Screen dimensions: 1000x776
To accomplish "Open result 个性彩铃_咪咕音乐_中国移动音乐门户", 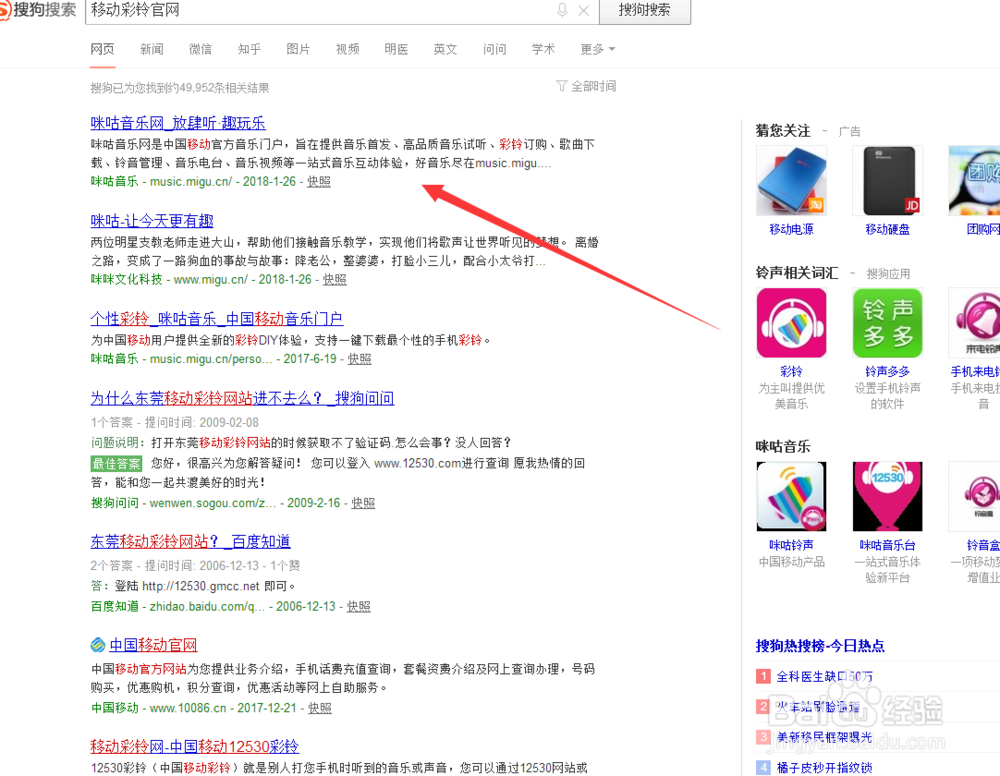I will point(217,319).
